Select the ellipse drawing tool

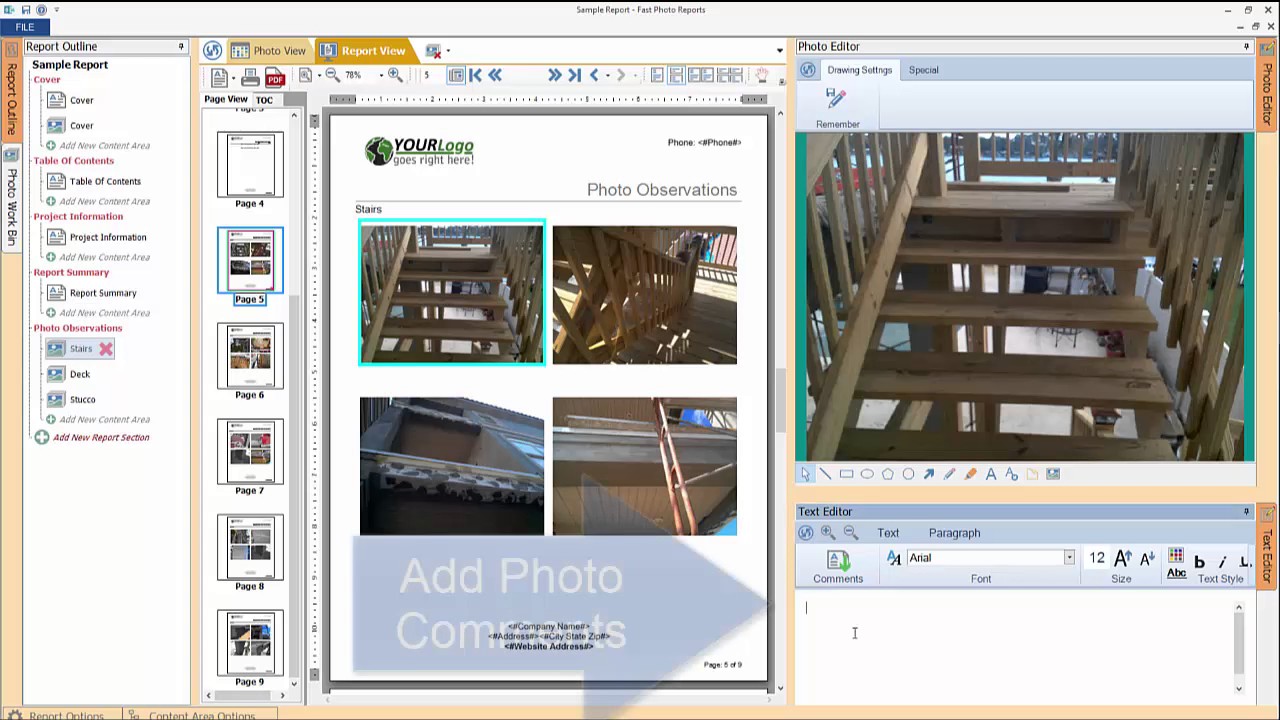[867, 474]
